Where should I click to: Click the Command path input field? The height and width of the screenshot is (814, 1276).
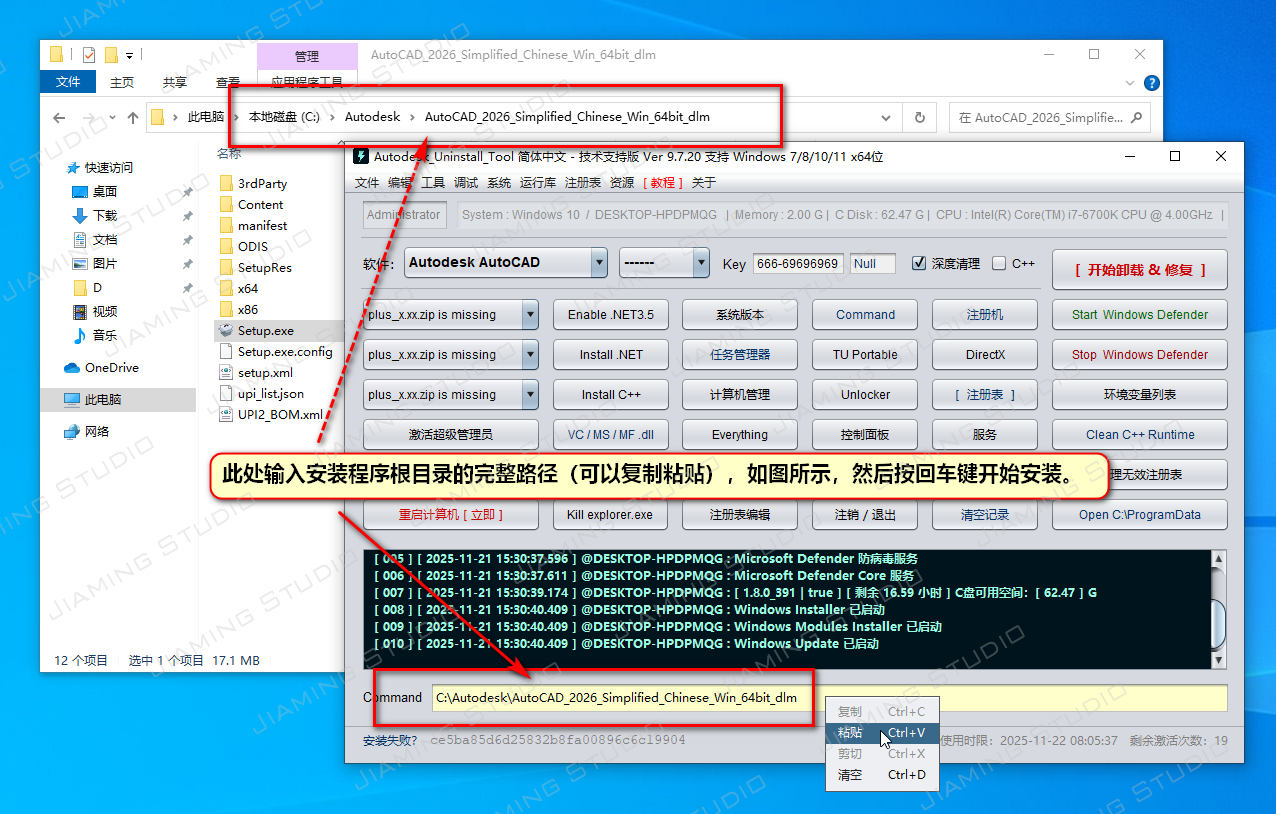tap(829, 697)
